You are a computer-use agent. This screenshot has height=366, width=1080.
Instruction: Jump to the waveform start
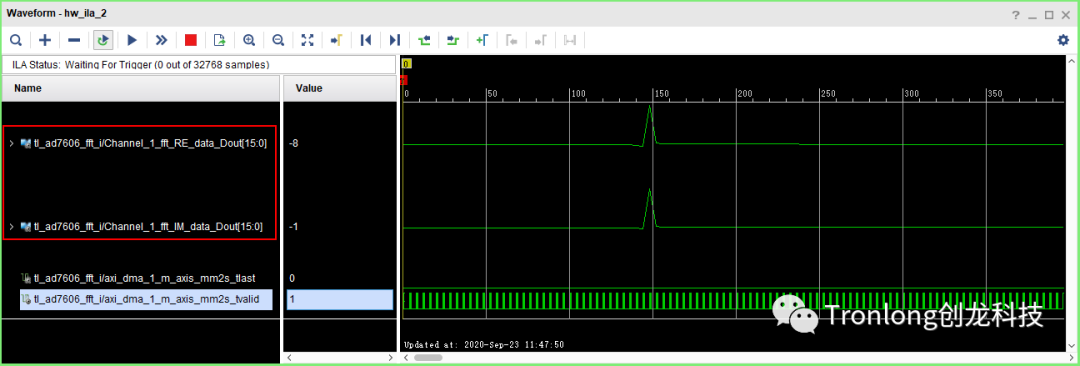tap(366, 40)
